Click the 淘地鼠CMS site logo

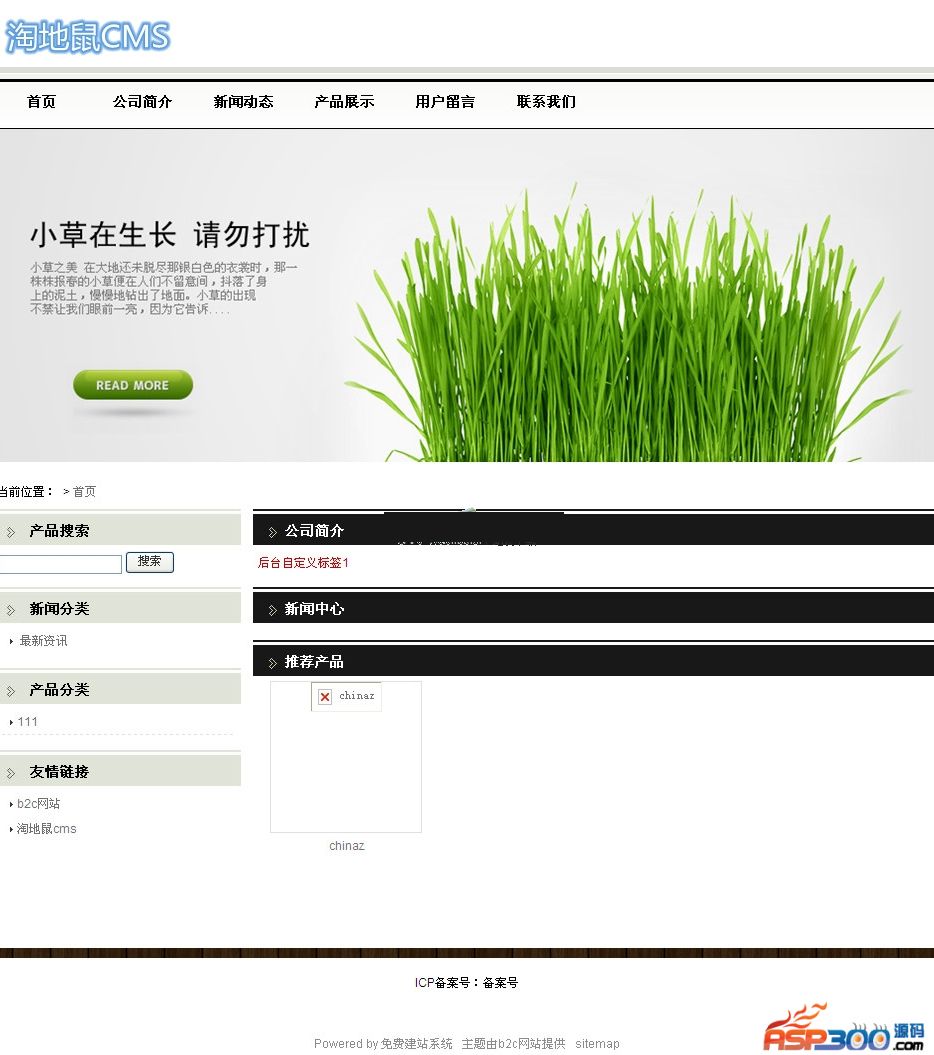point(88,37)
